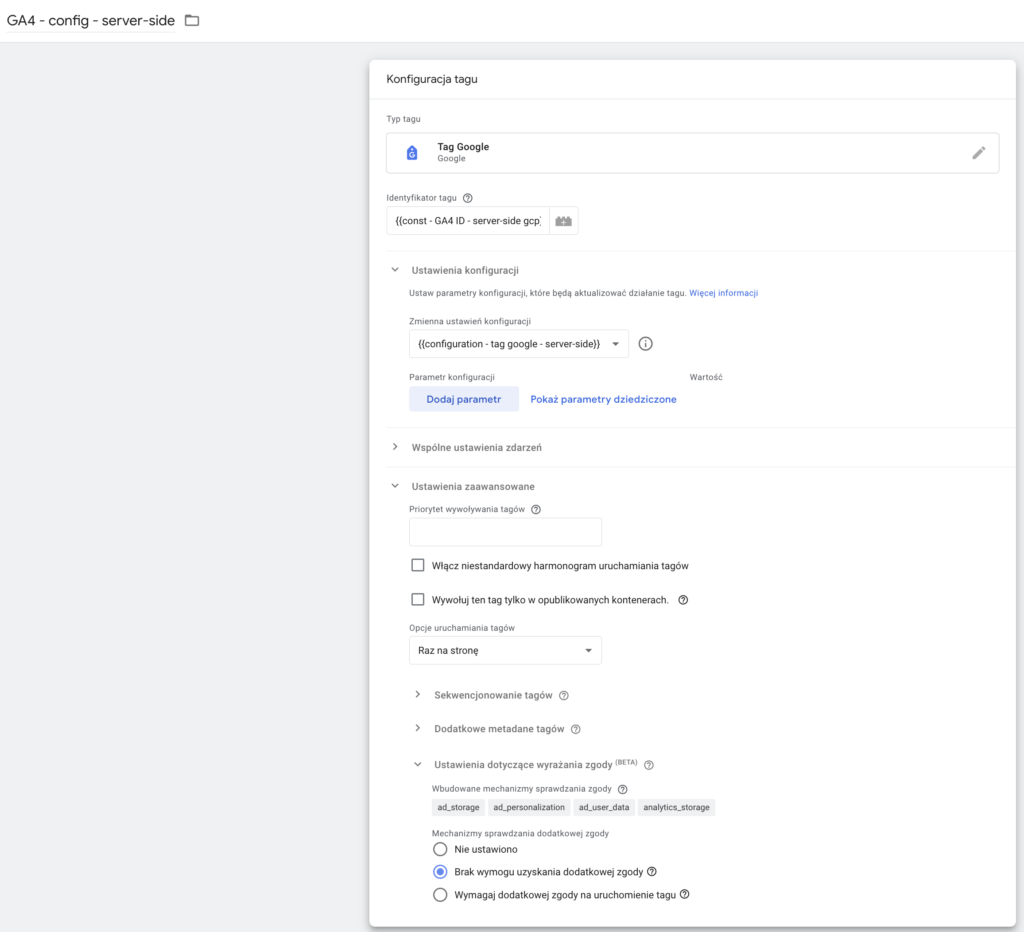Check 'Wywołuj ten tag tylko w opublikowanych kontenerach'

pos(418,600)
